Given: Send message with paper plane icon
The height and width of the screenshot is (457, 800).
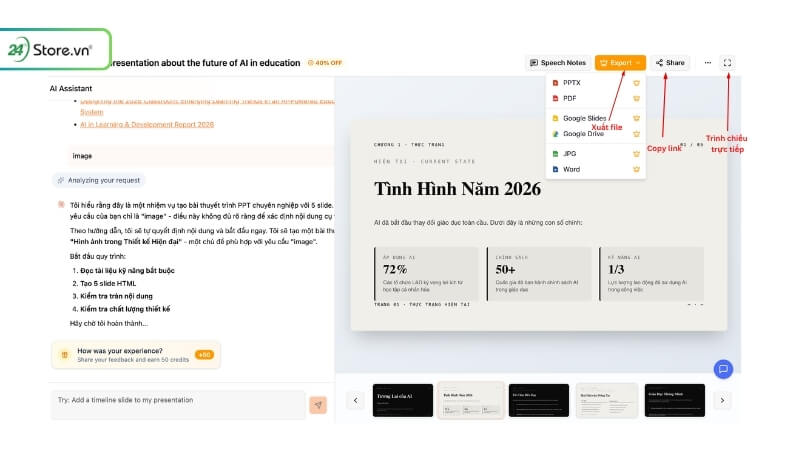Looking at the screenshot, I should click(318, 405).
